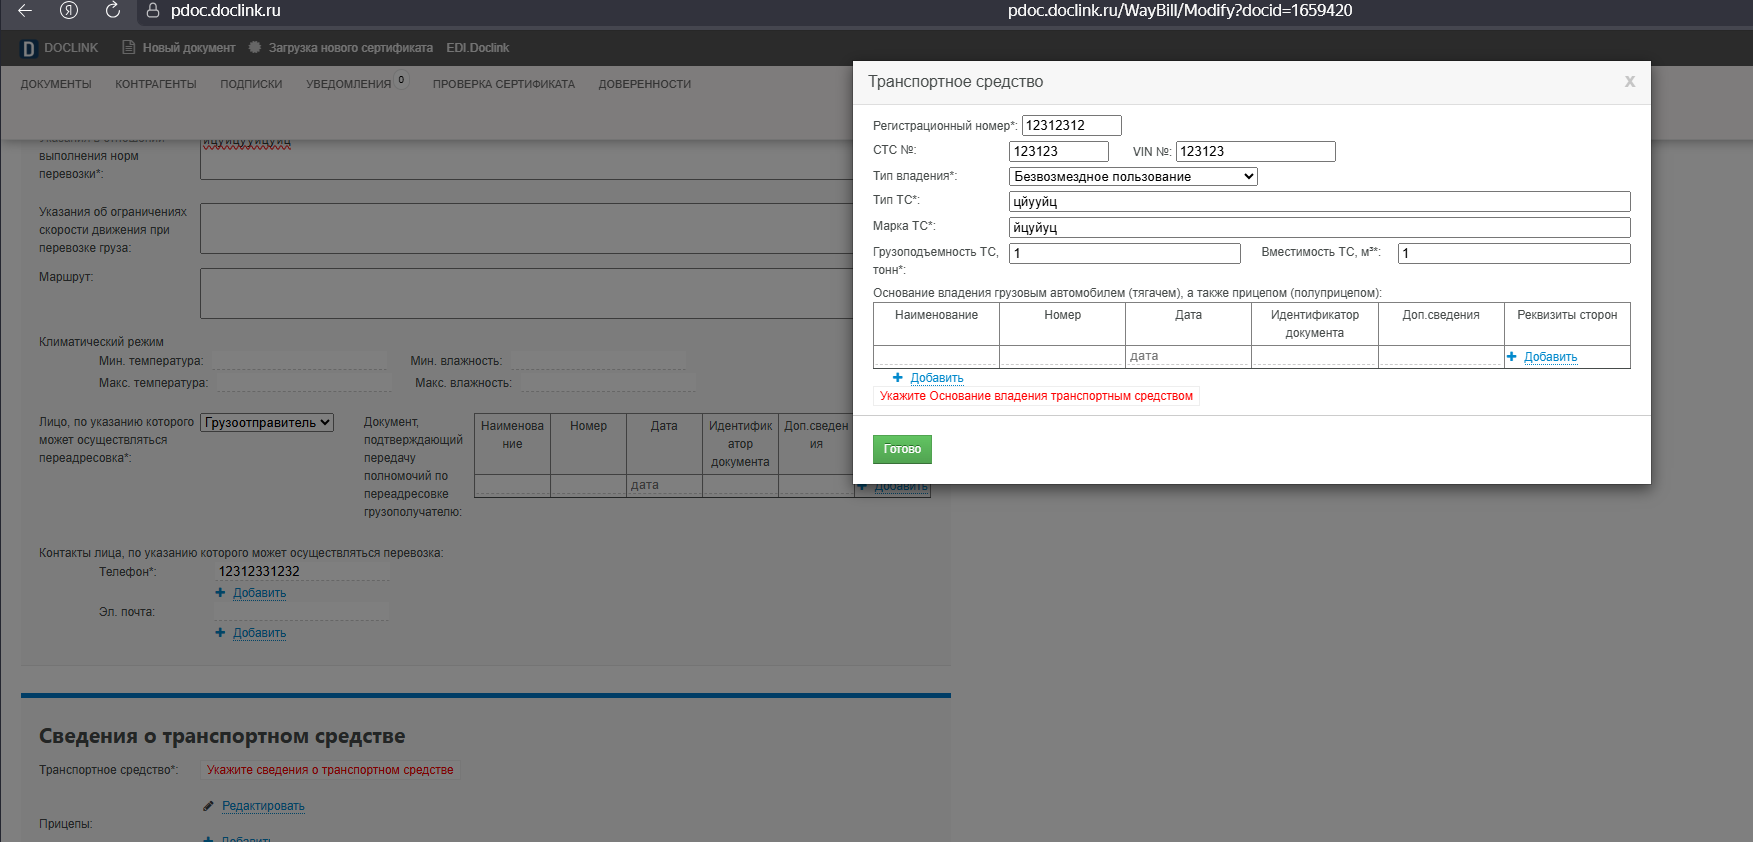The height and width of the screenshot is (842, 1753).
Task: Click the padlock site security icon
Action: (153, 11)
